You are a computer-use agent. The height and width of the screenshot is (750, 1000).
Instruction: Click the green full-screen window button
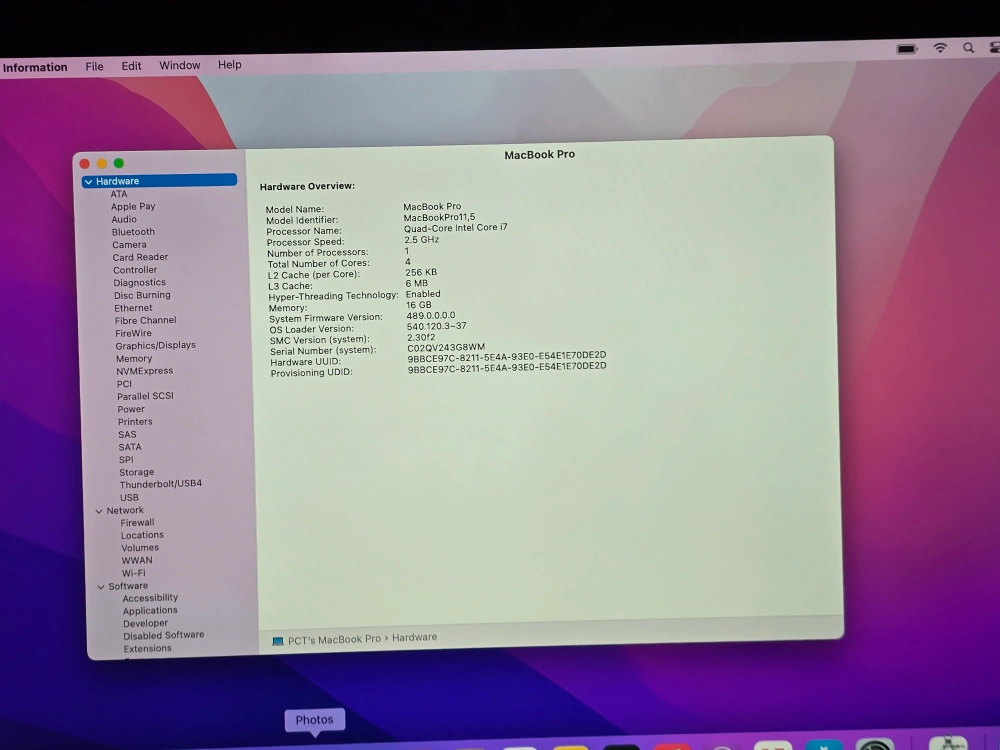point(119,163)
